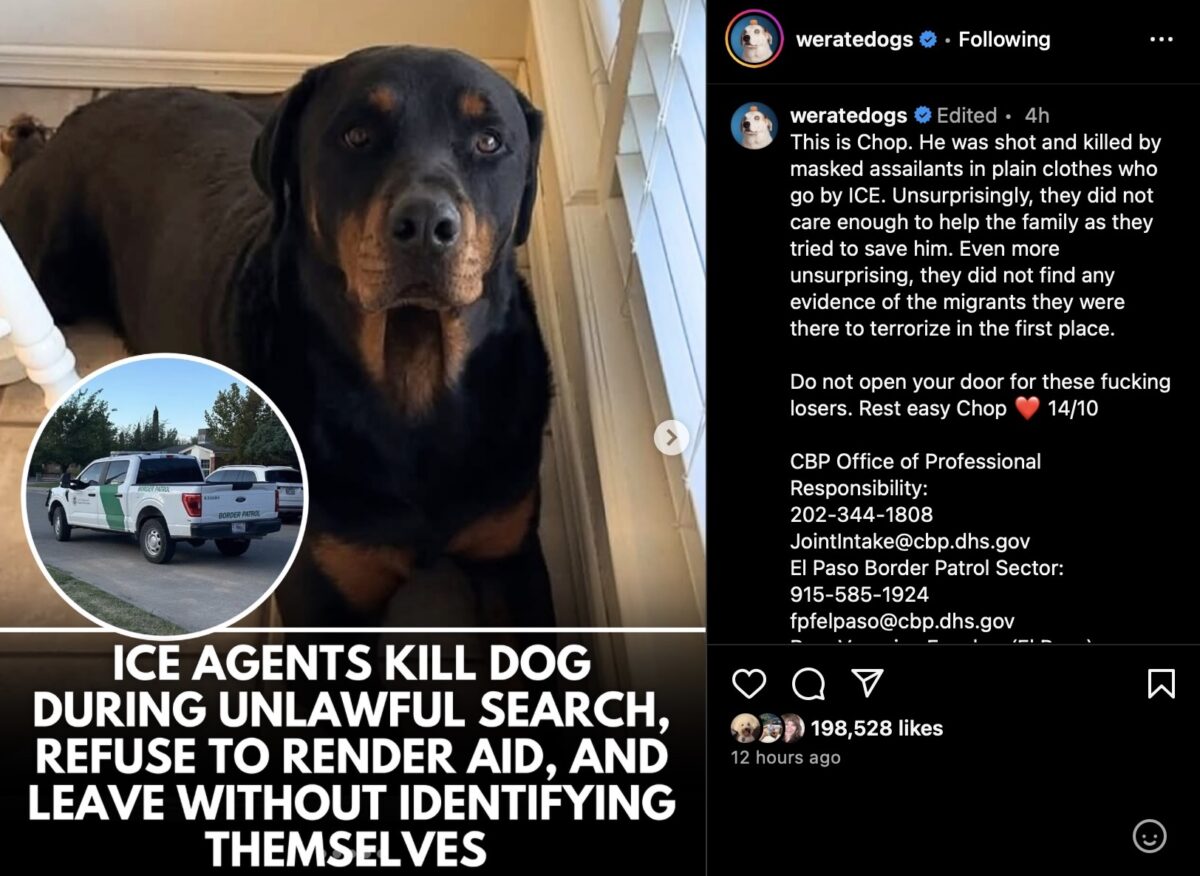Like the post with the heart icon
Screen dimensions: 1200x876
coord(749,684)
